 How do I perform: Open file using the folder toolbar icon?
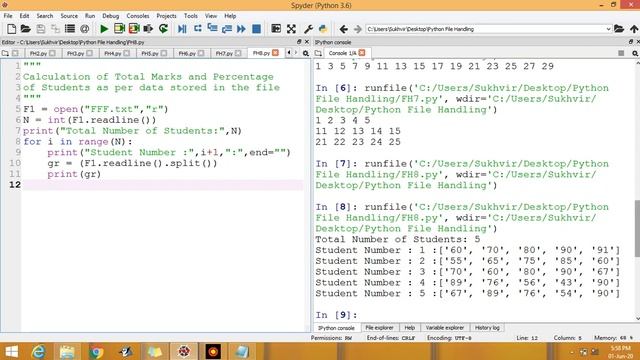click(26, 29)
